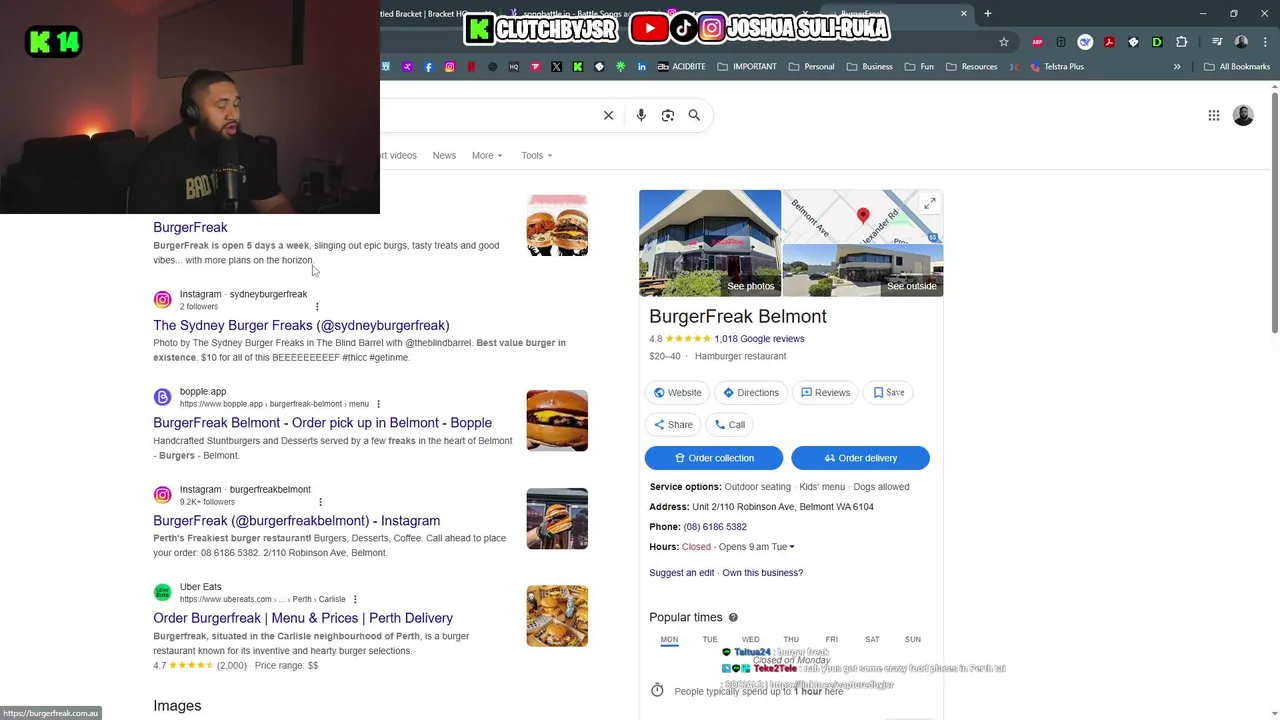The width and height of the screenshot is (1280, 720).
Task: Share the BurgerFreak Belmont listing
Action: tap(673, 425)
